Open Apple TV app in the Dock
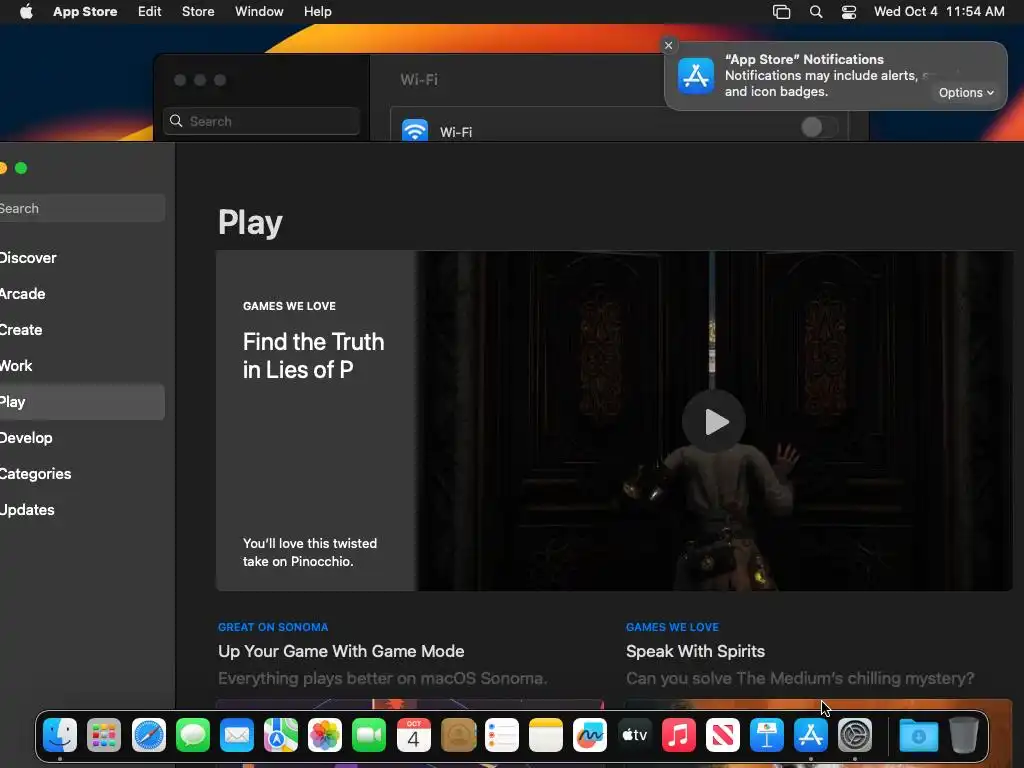This screenshot has width=1024, height=768. point(634,735)
